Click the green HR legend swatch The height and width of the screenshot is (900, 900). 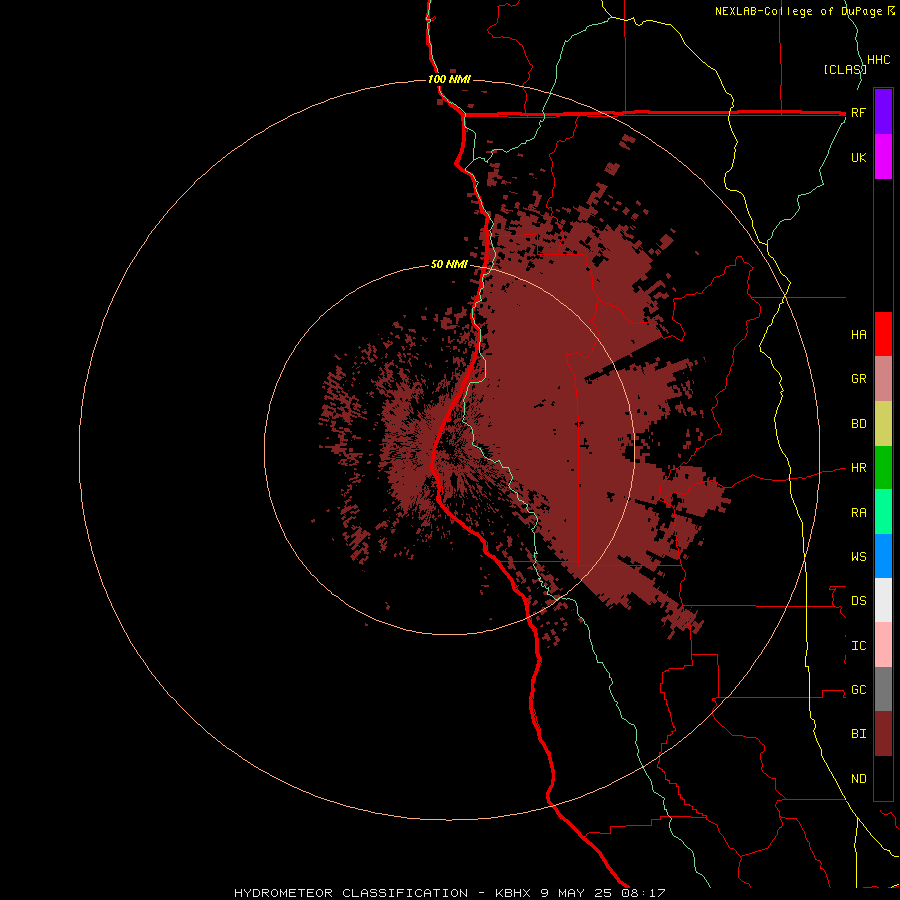(883, 468)
